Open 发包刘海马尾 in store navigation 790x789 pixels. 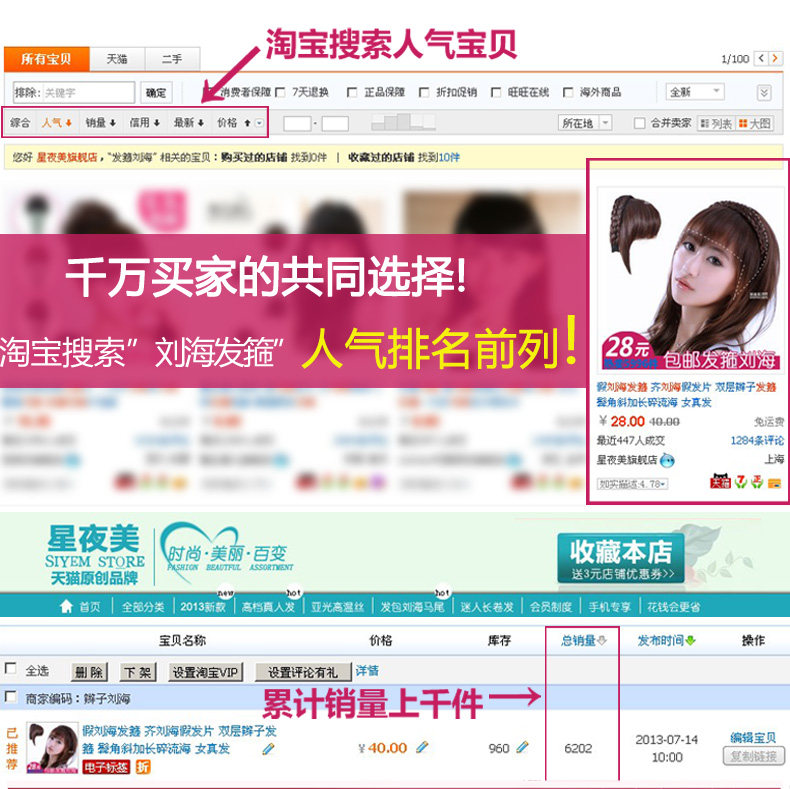point(412,607)
